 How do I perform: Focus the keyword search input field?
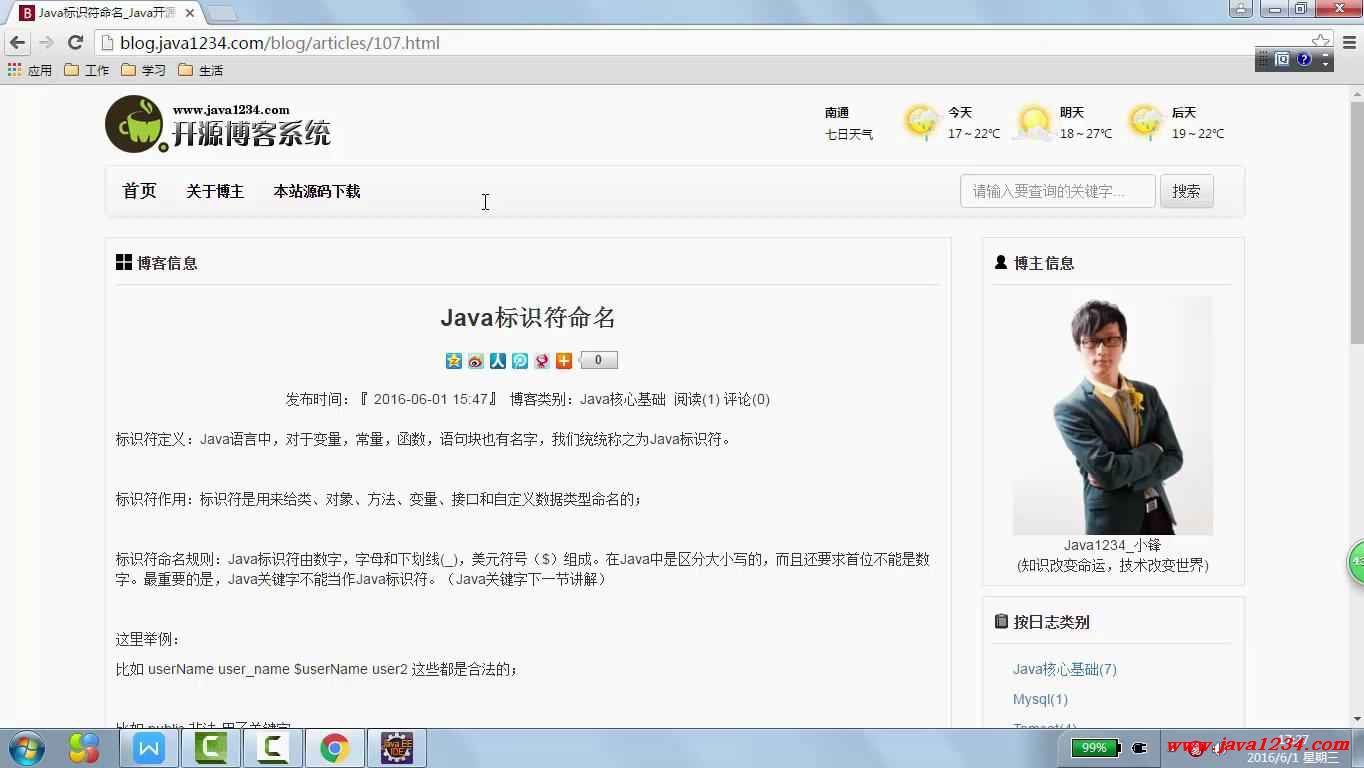(1057, 191)
